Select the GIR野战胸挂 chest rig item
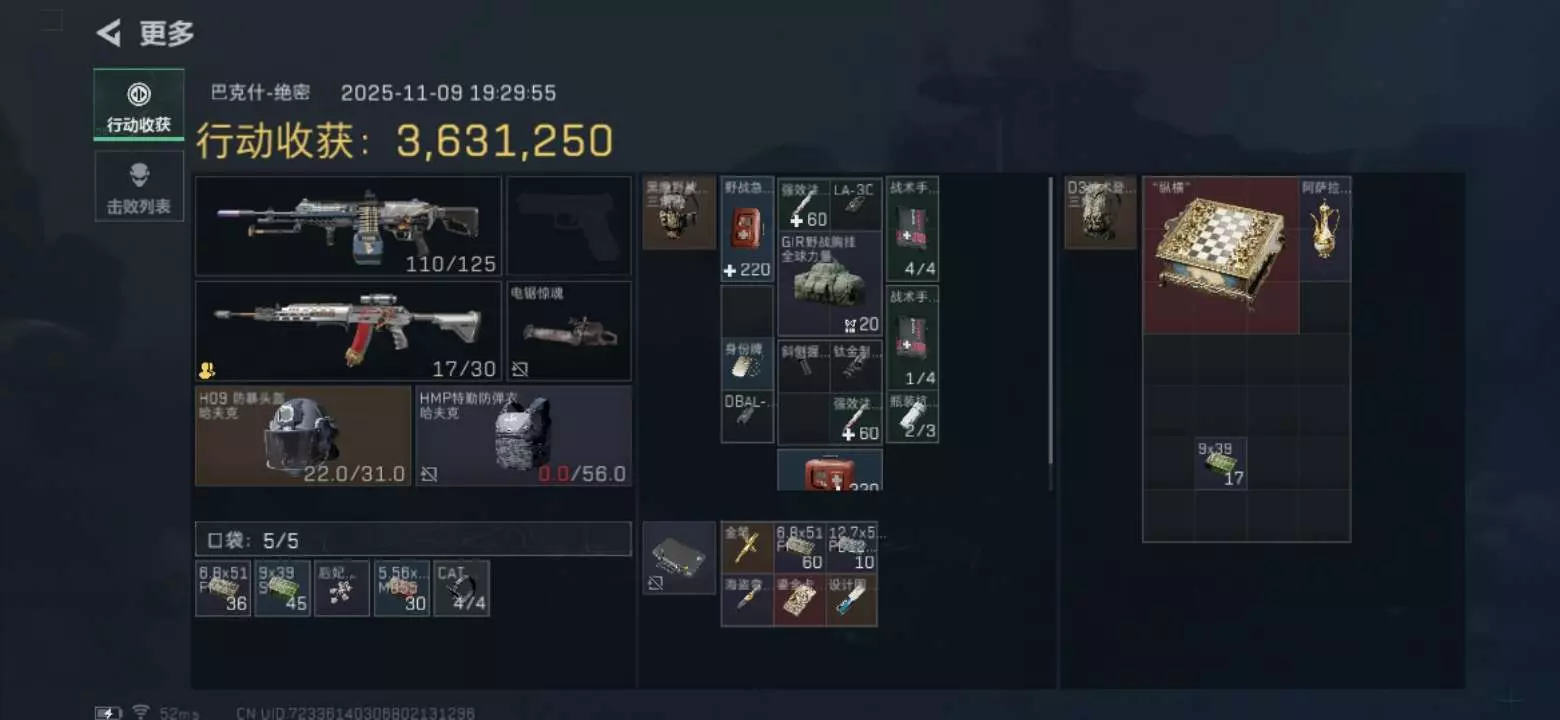The width and height of the screenshot is (1560, 720). 830,284
